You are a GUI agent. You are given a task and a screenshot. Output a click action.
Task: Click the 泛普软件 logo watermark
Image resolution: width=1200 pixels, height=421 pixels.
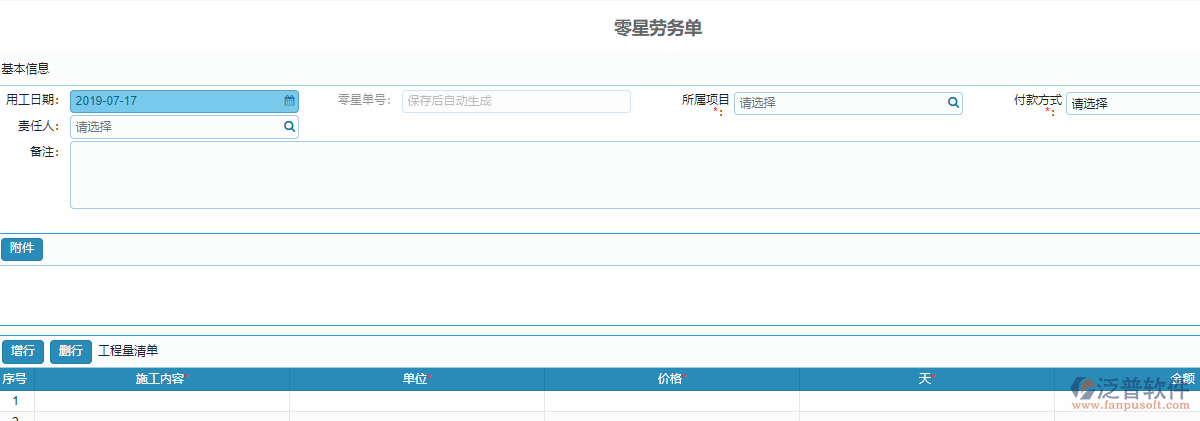pyautogui.click(x=1132, y=394)
